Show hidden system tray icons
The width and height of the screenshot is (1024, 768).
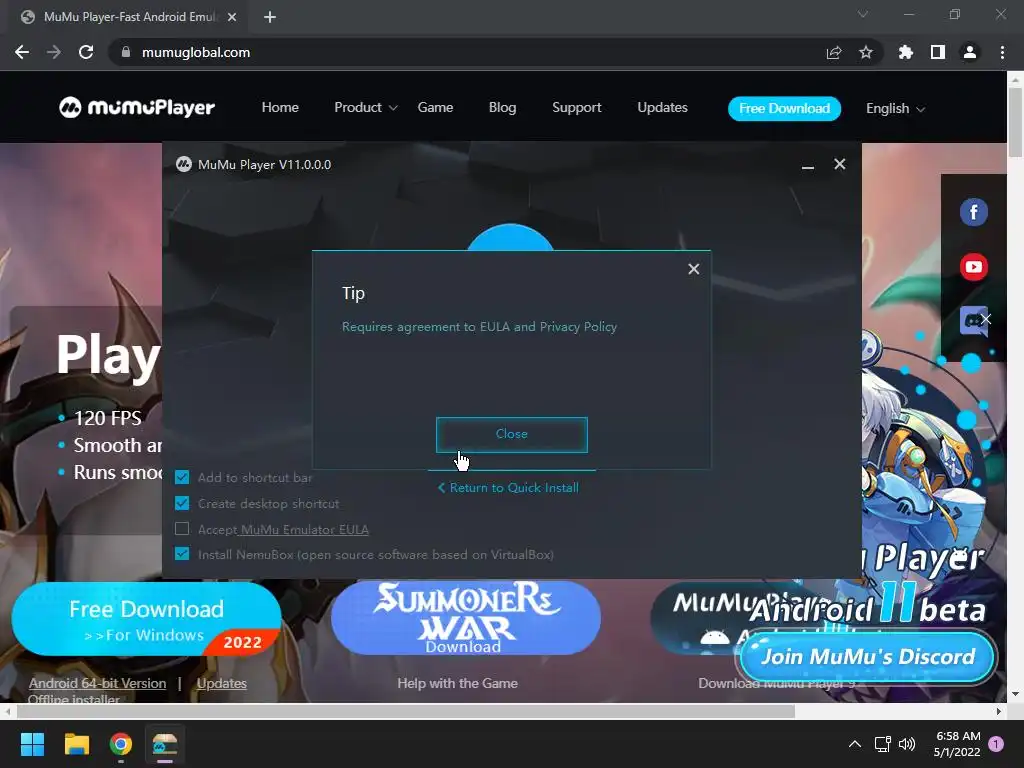tap(854, 744)
